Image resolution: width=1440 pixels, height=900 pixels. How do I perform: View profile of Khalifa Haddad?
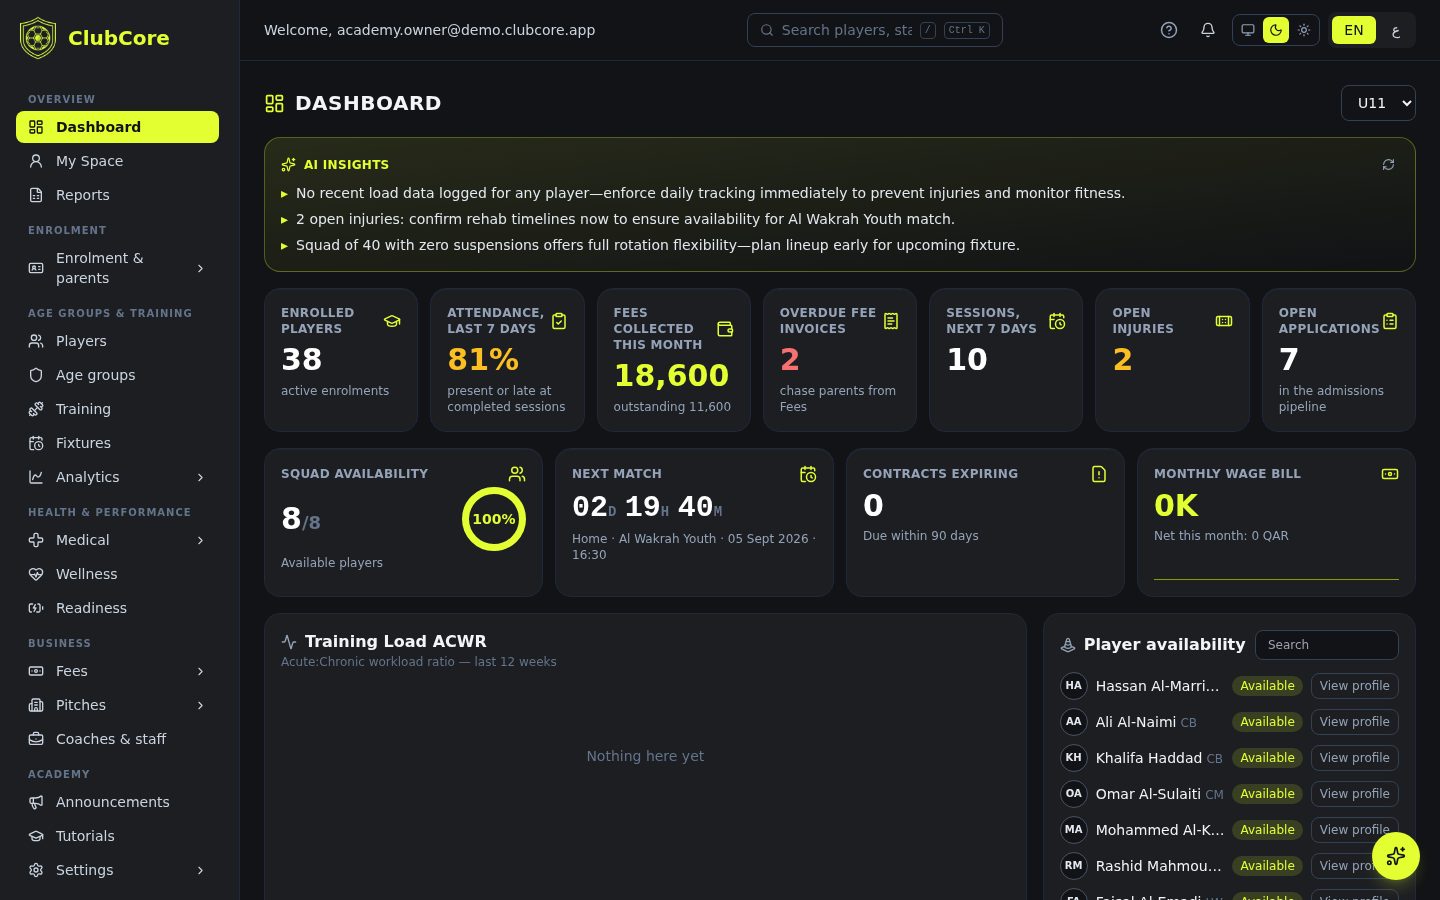click(1354, 758)
